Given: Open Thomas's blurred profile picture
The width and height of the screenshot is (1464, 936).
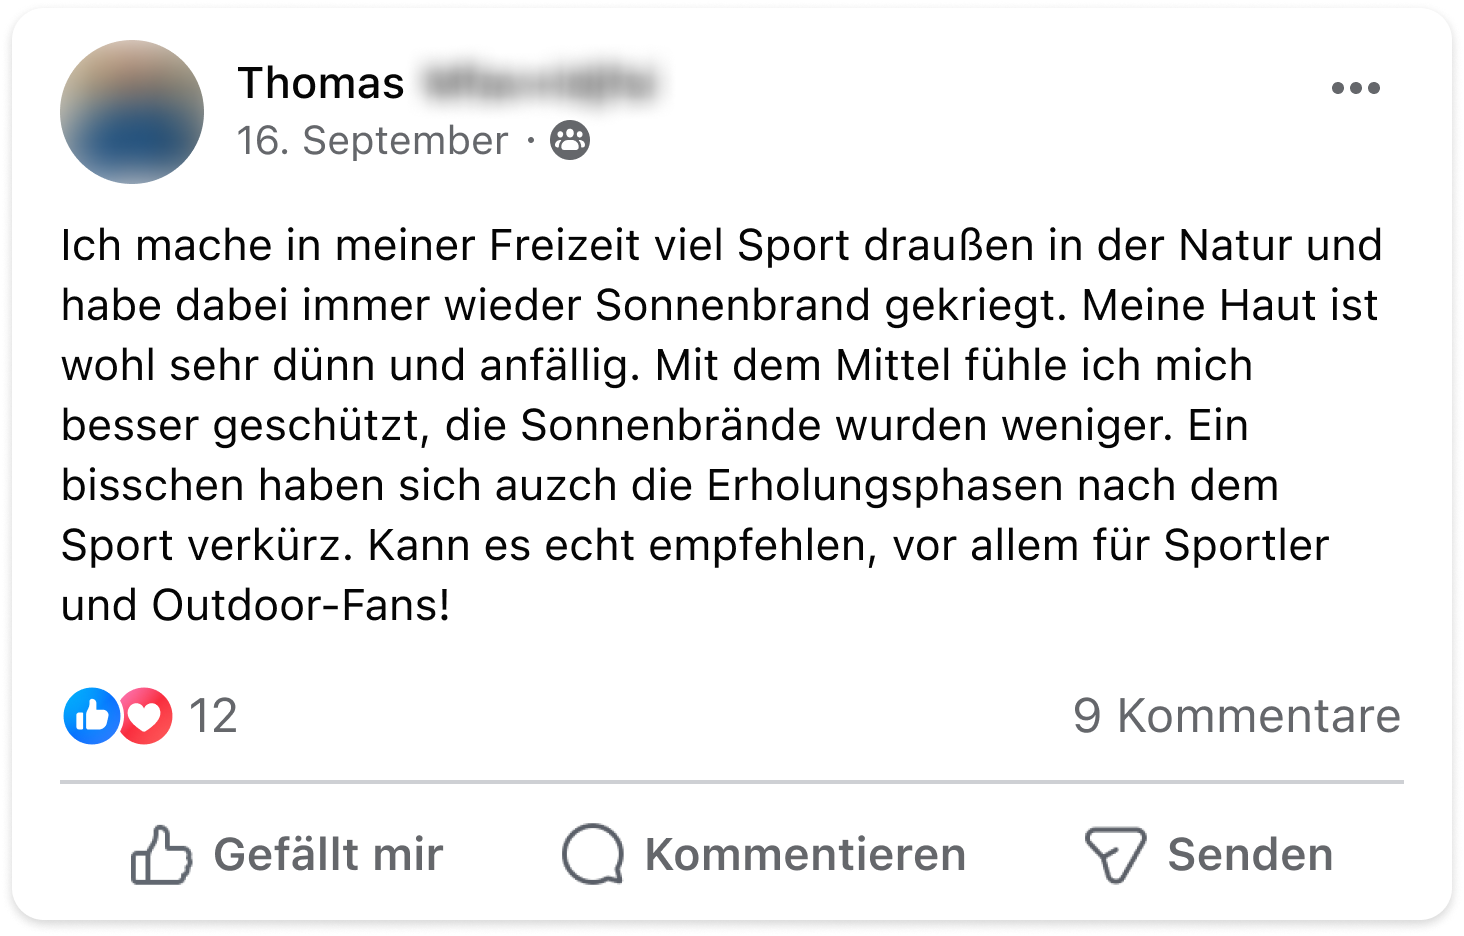Looking at the screenshot, I should tap(132, 112).
